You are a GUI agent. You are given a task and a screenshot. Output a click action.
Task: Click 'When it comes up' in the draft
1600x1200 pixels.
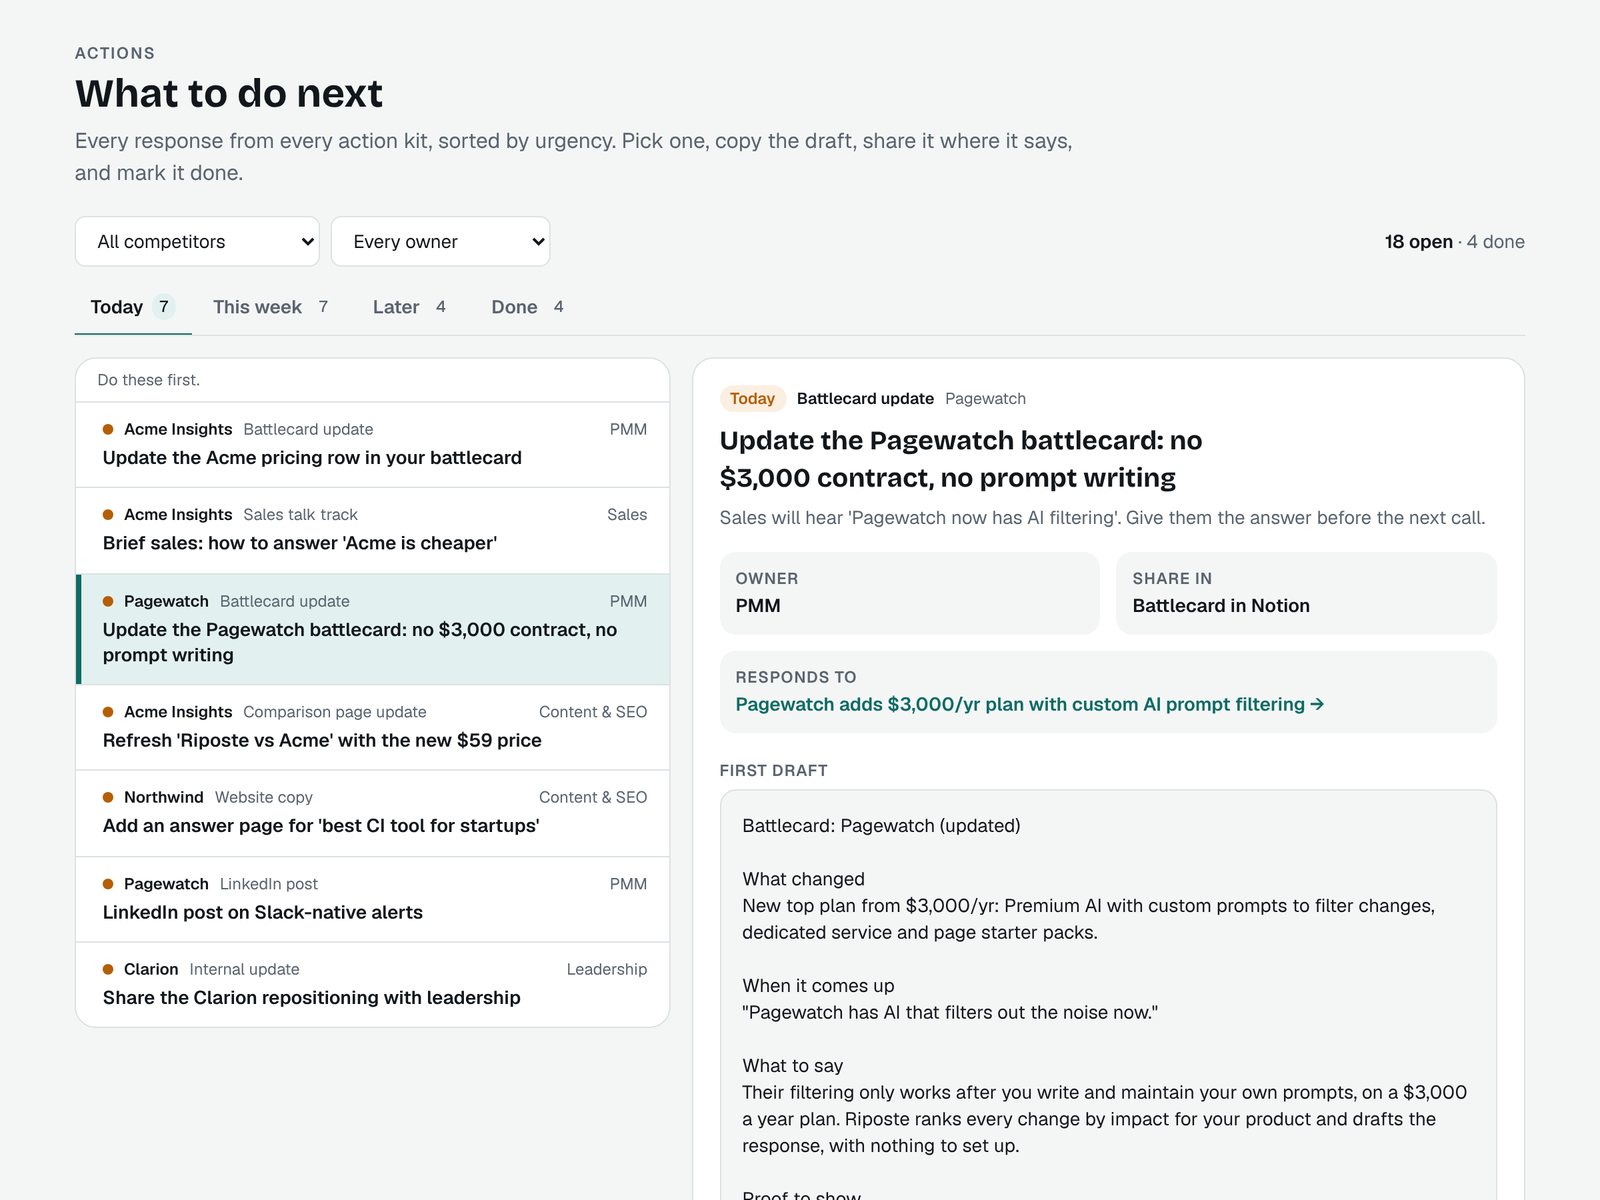(818, 986)
